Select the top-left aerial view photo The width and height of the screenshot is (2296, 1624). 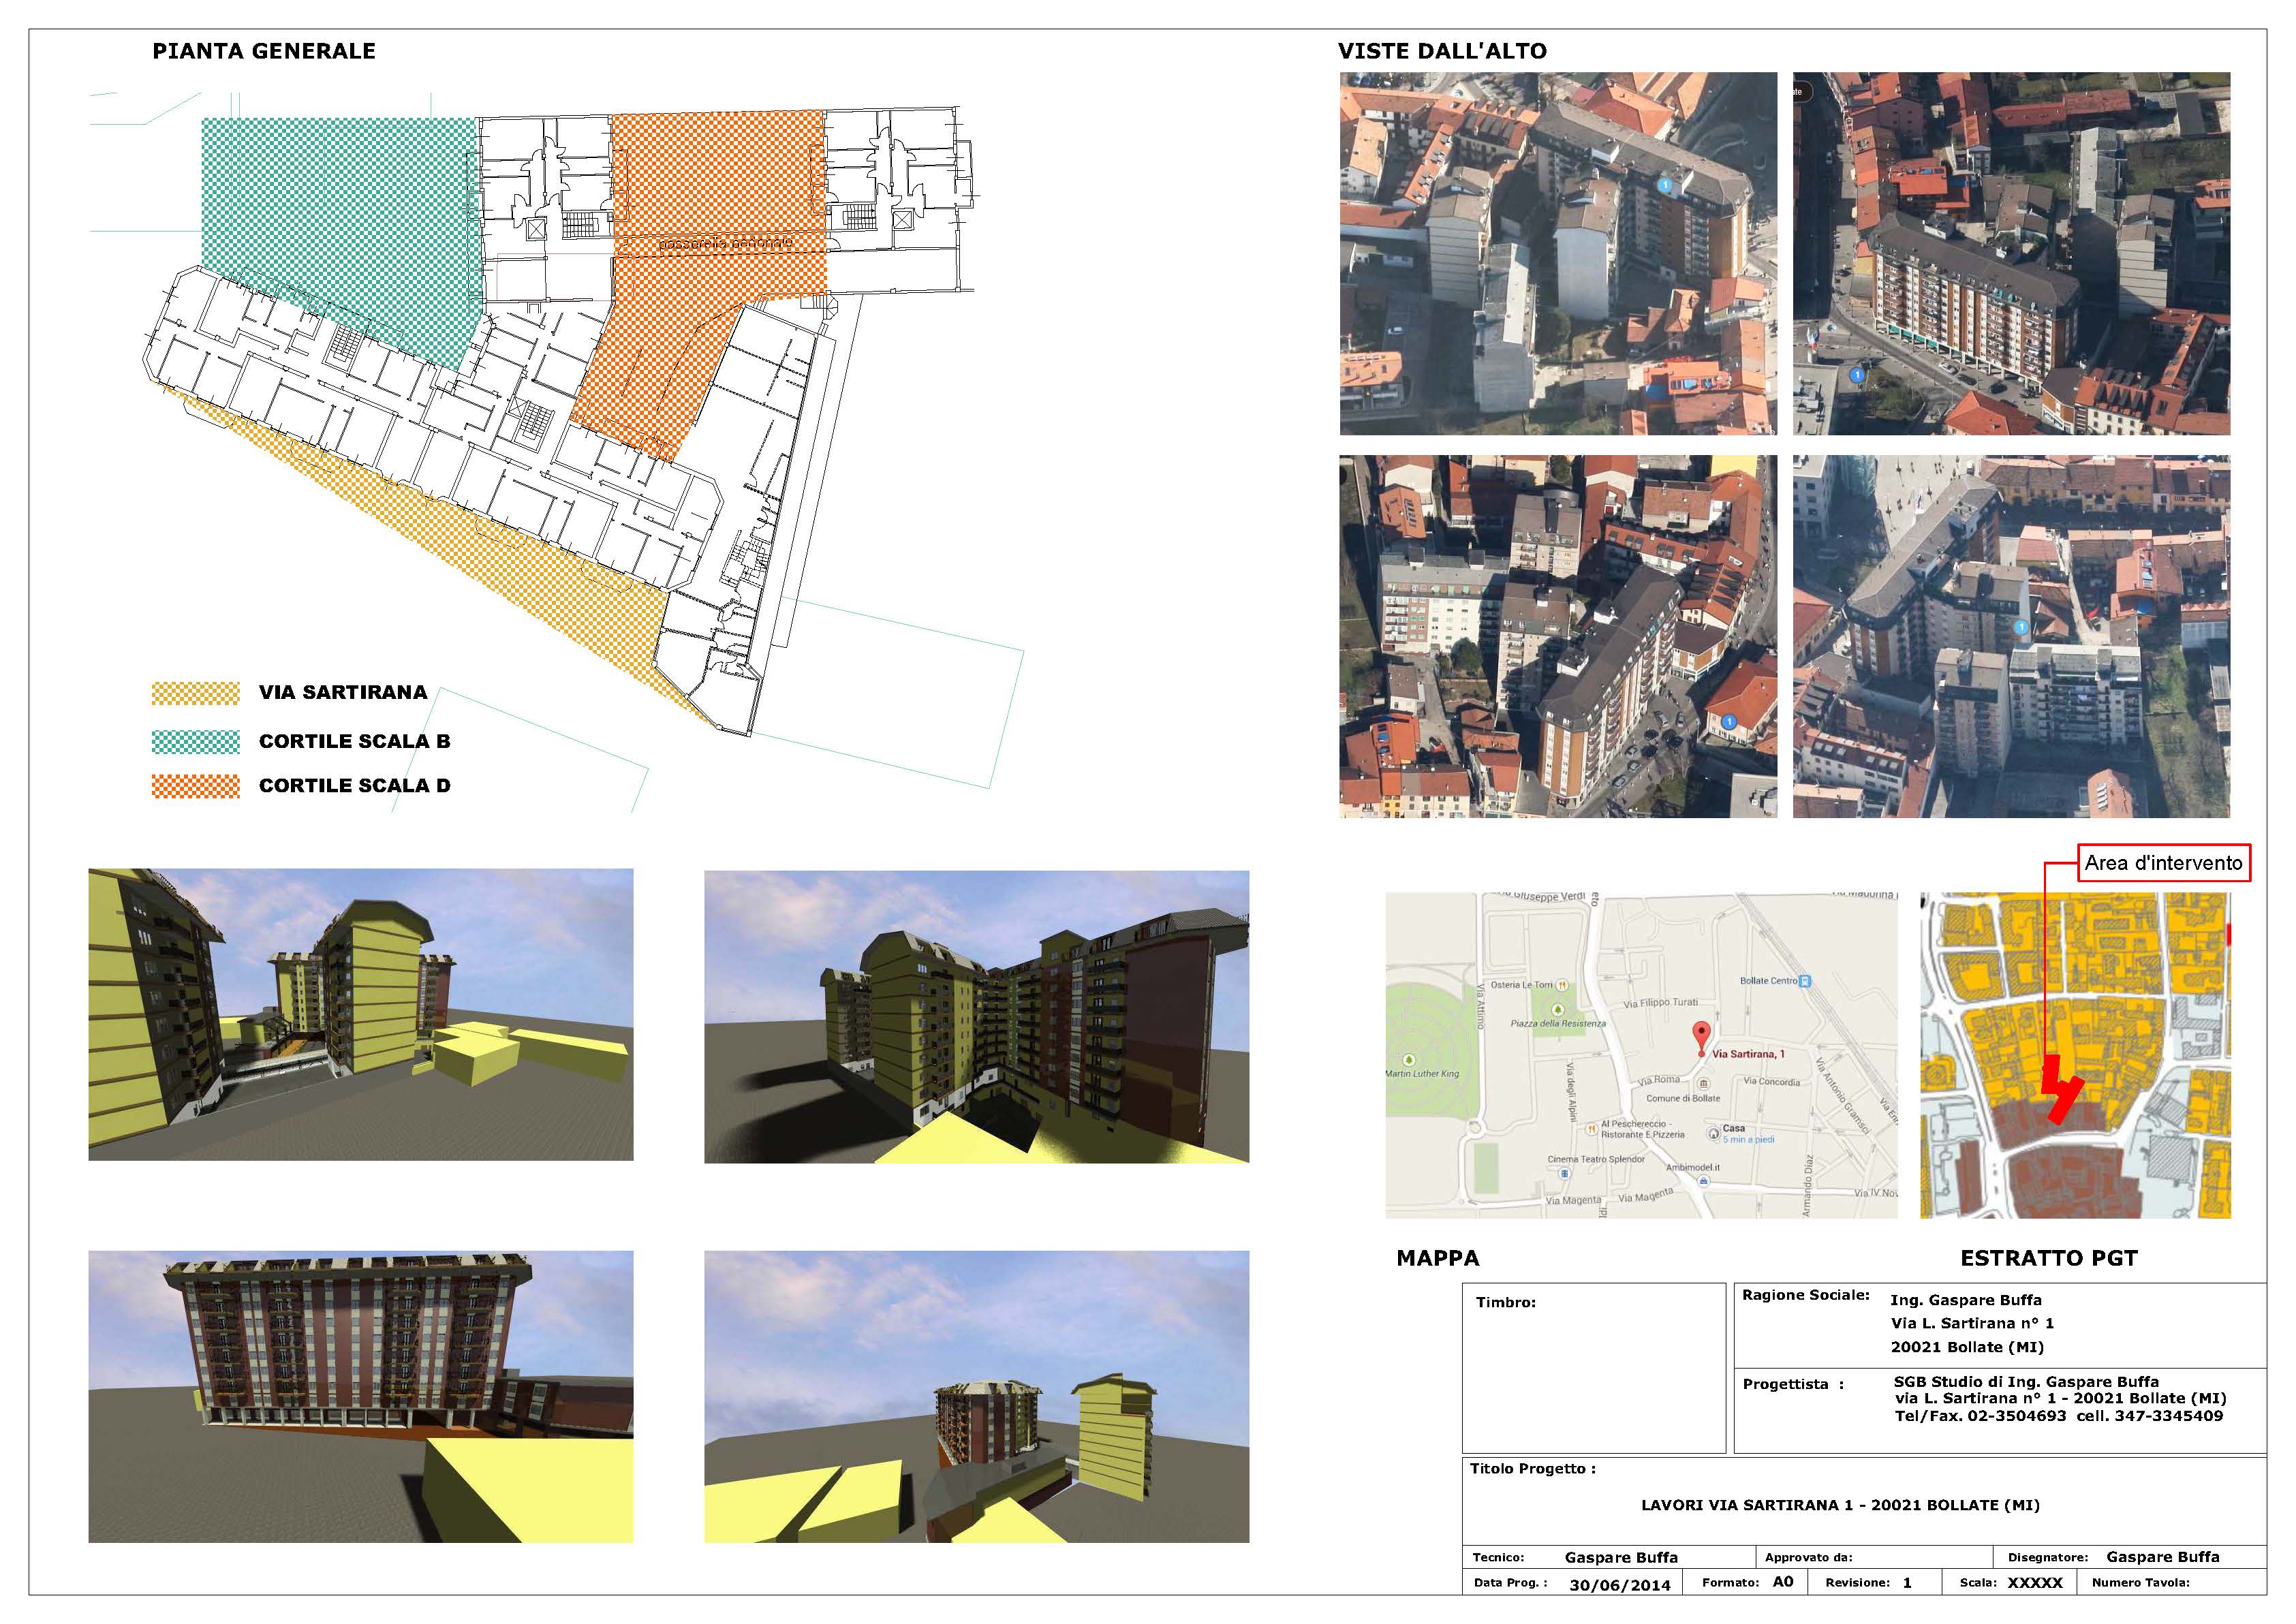click(1557, 253)
